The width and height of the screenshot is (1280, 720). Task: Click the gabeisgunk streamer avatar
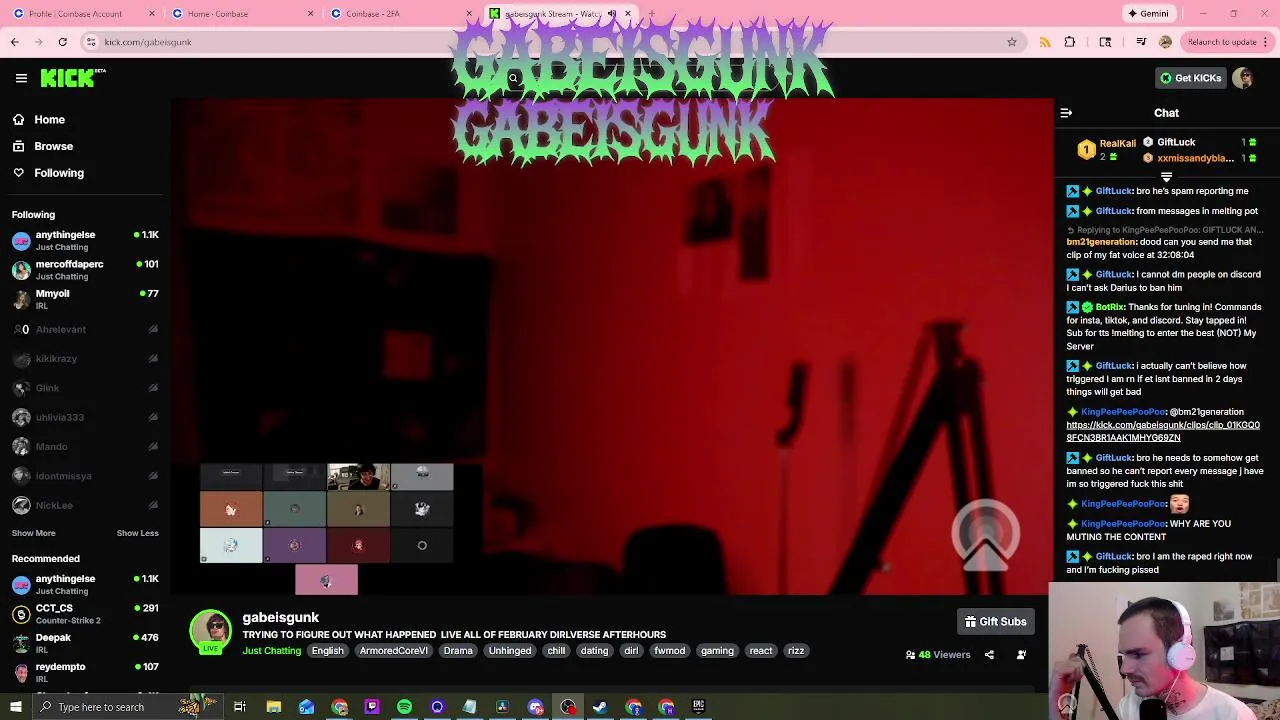pyautogui.click(x=210, y=631)
